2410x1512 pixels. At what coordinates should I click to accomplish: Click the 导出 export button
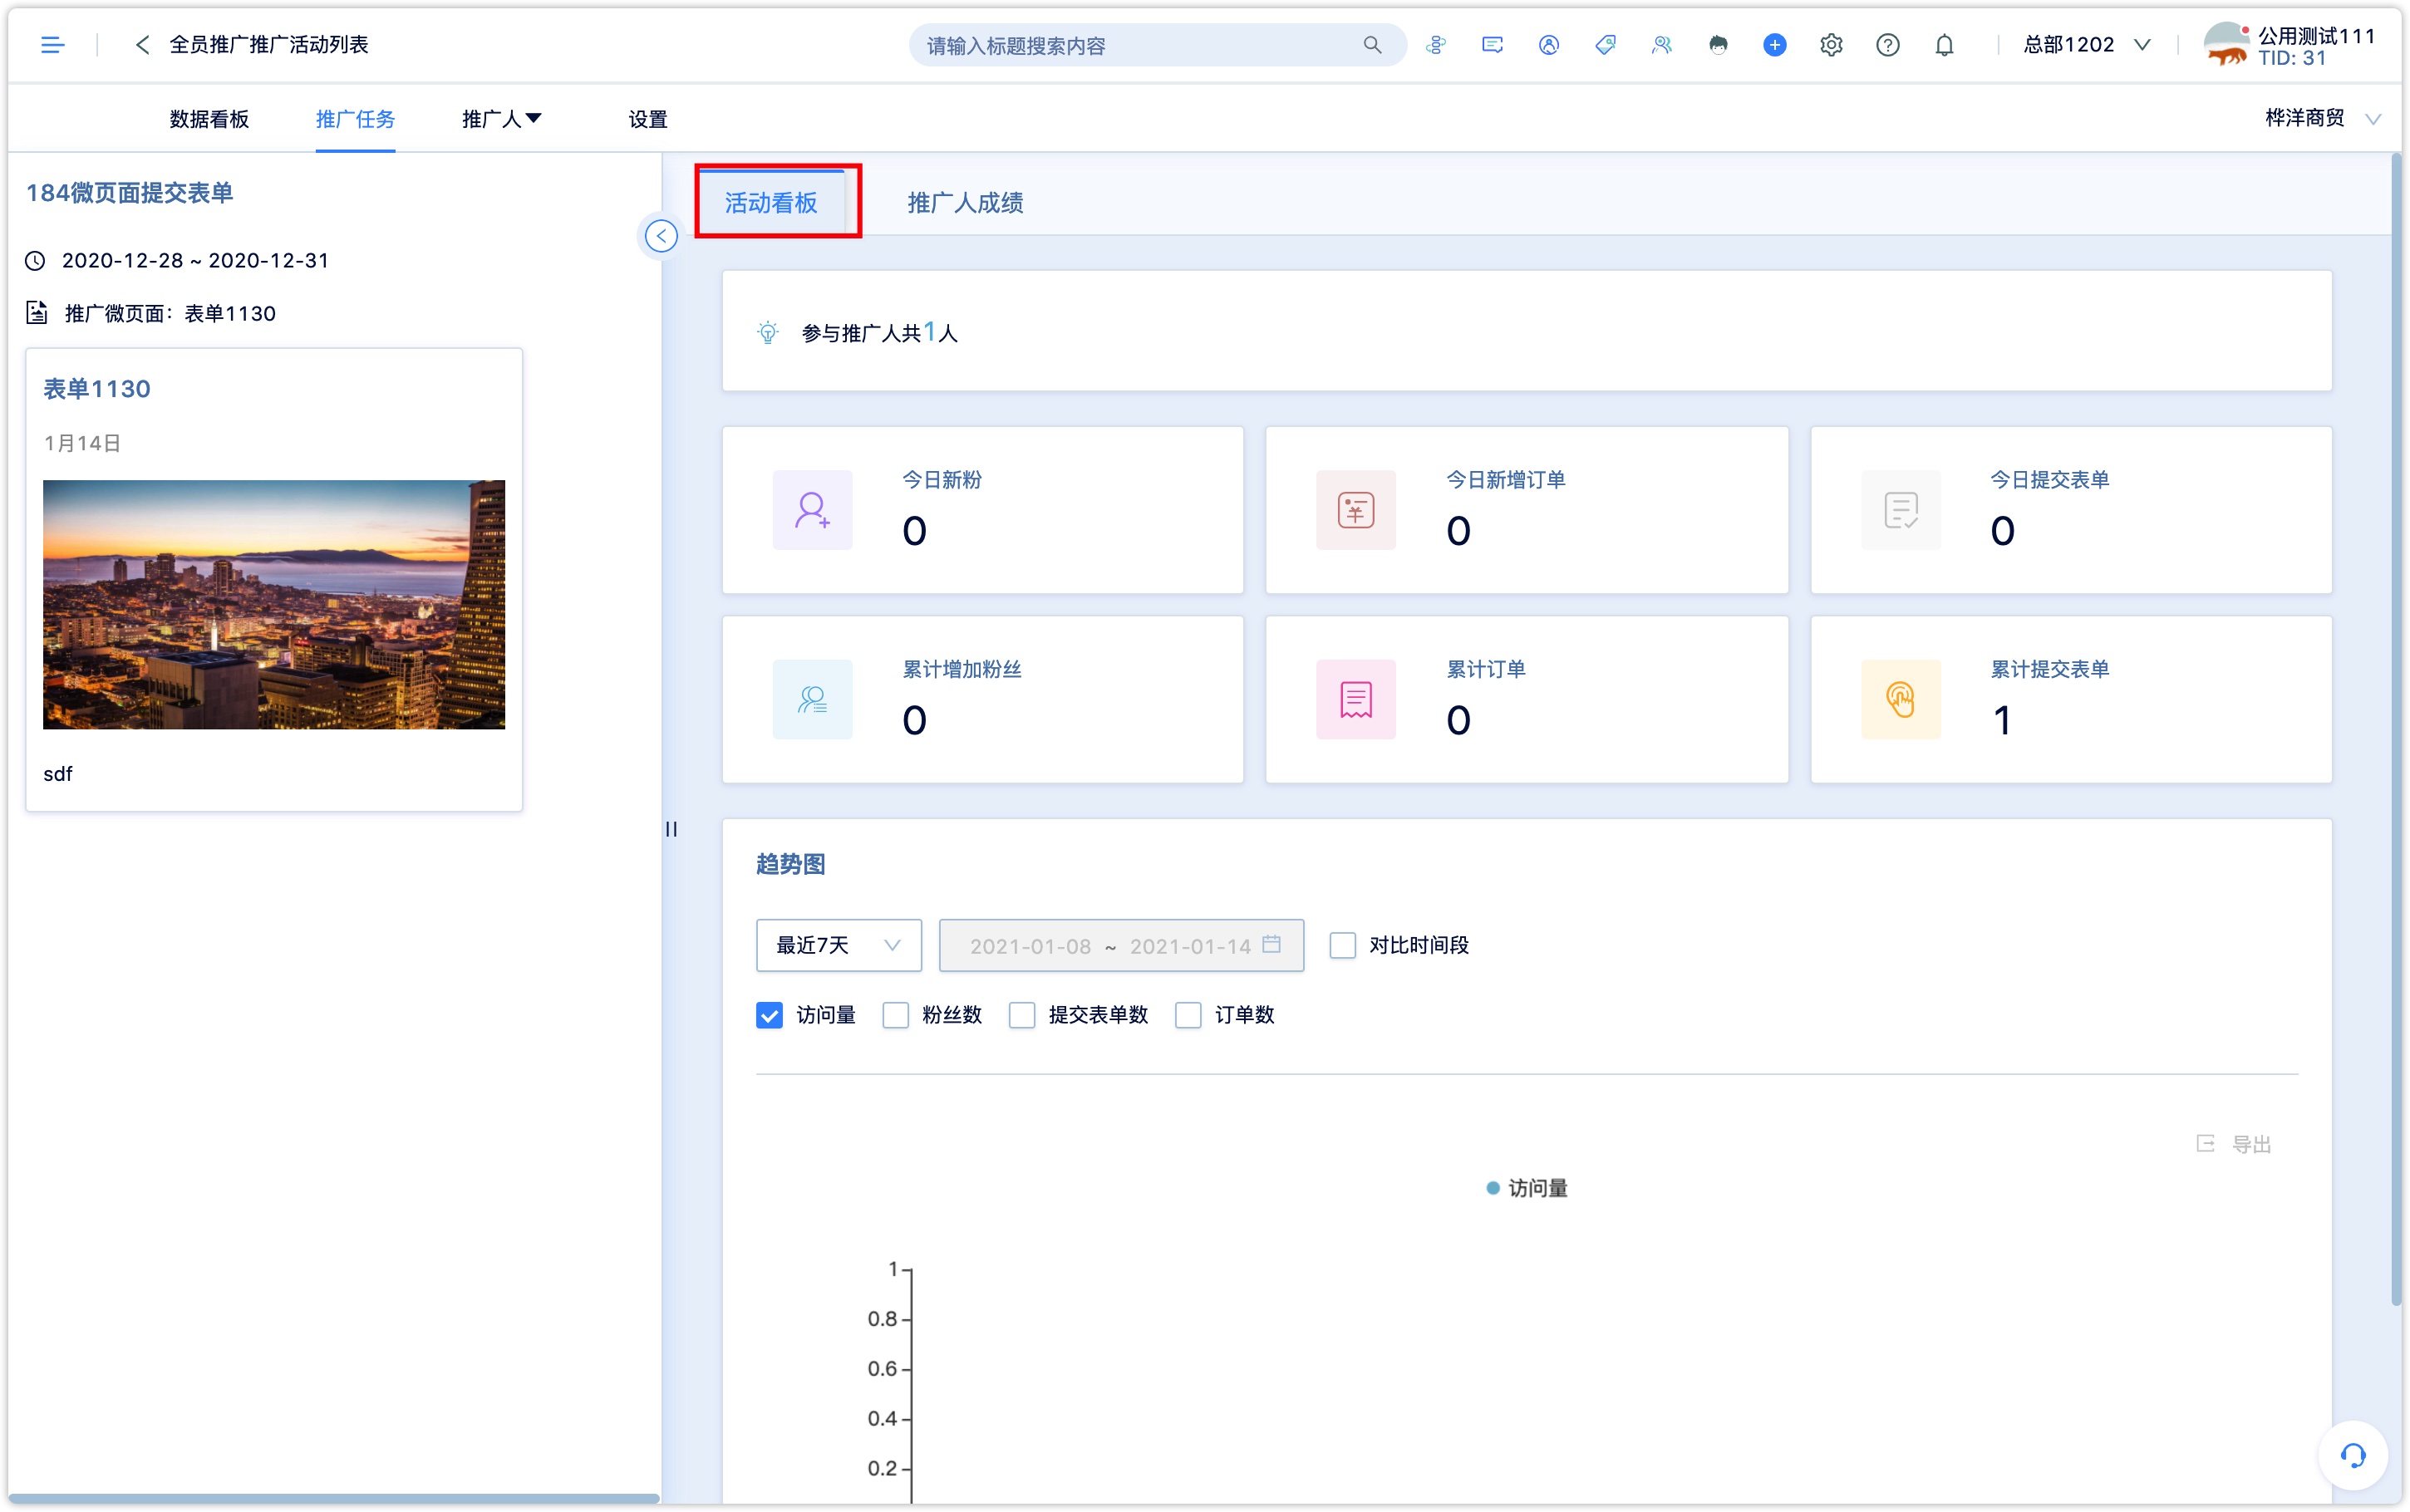[x=2233, y=1143]
